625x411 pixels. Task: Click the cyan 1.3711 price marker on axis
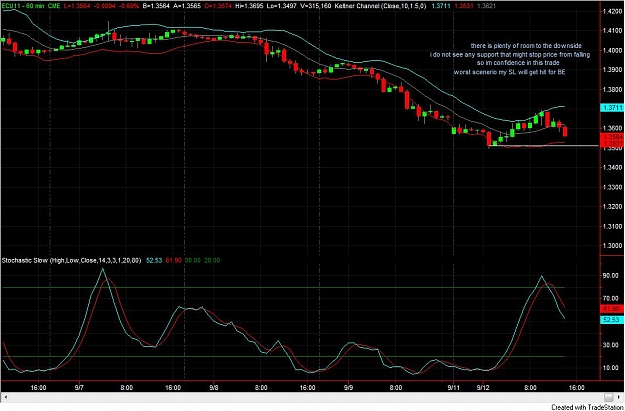coord(613,108)
